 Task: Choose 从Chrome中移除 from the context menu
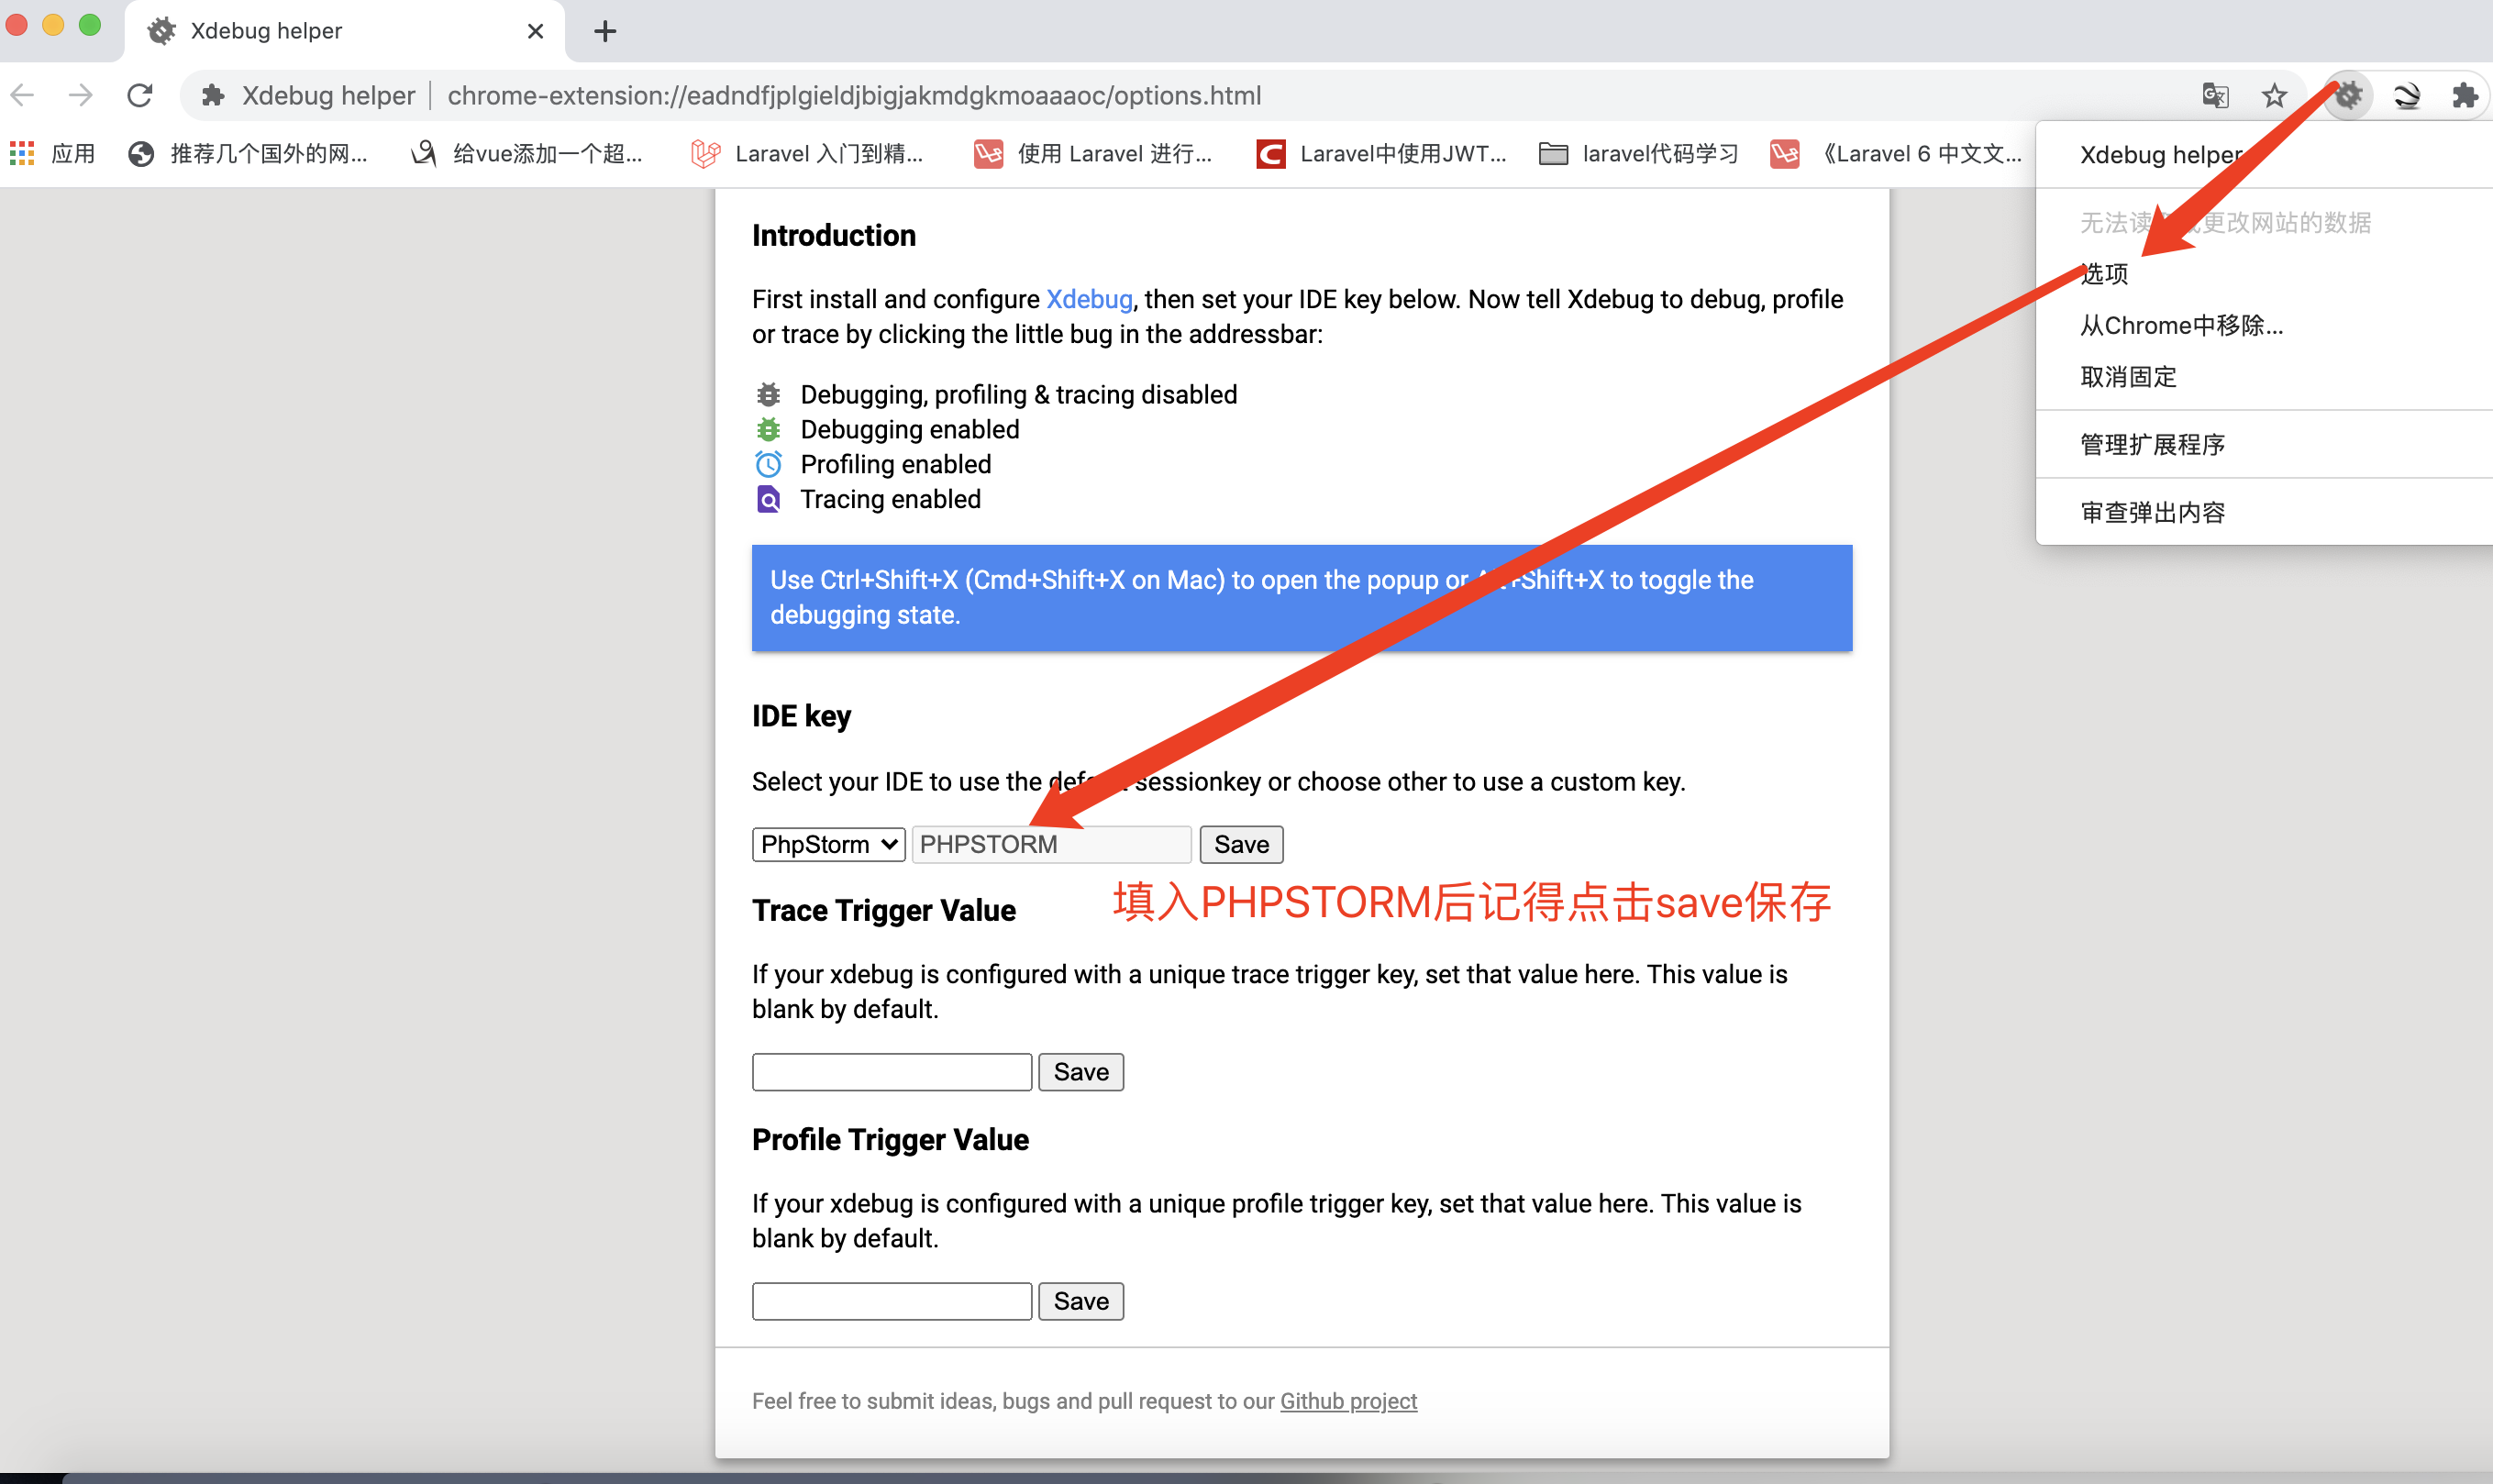tap(2181, 325)
